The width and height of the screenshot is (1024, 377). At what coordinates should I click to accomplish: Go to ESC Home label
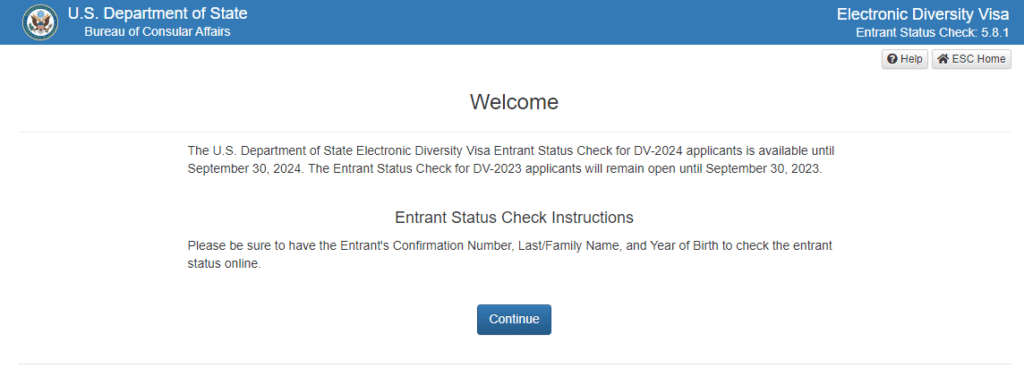979,59
